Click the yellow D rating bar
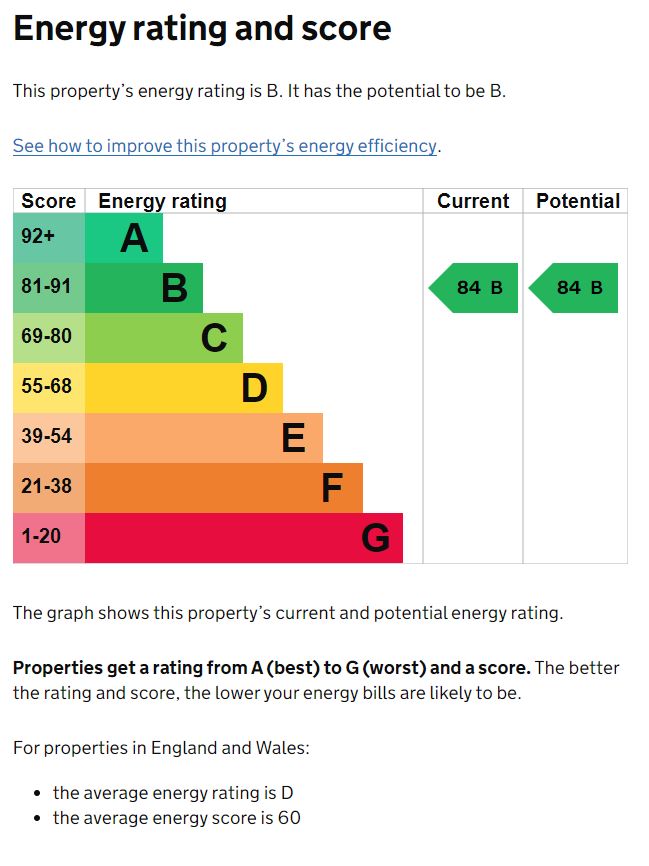The height and width of the screenshot is (866, 649). (184, 388)
